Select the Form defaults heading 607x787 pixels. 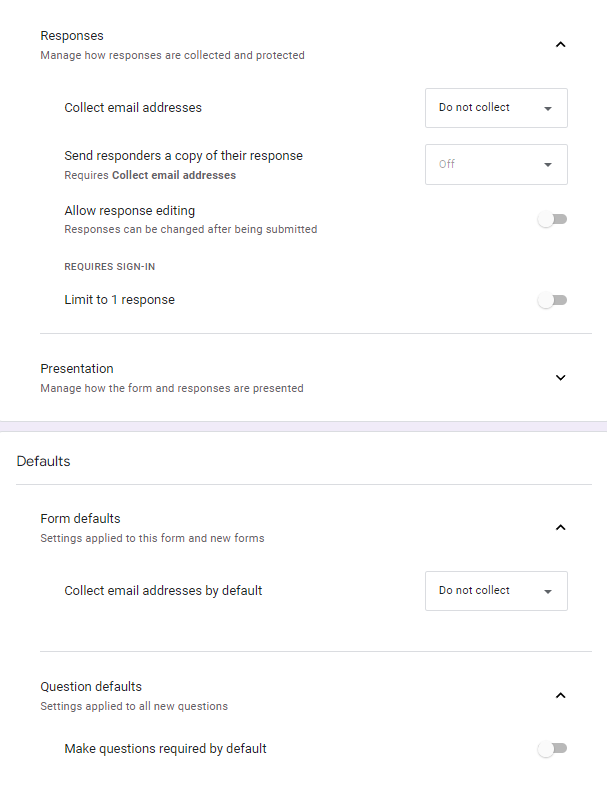[80, 518]
